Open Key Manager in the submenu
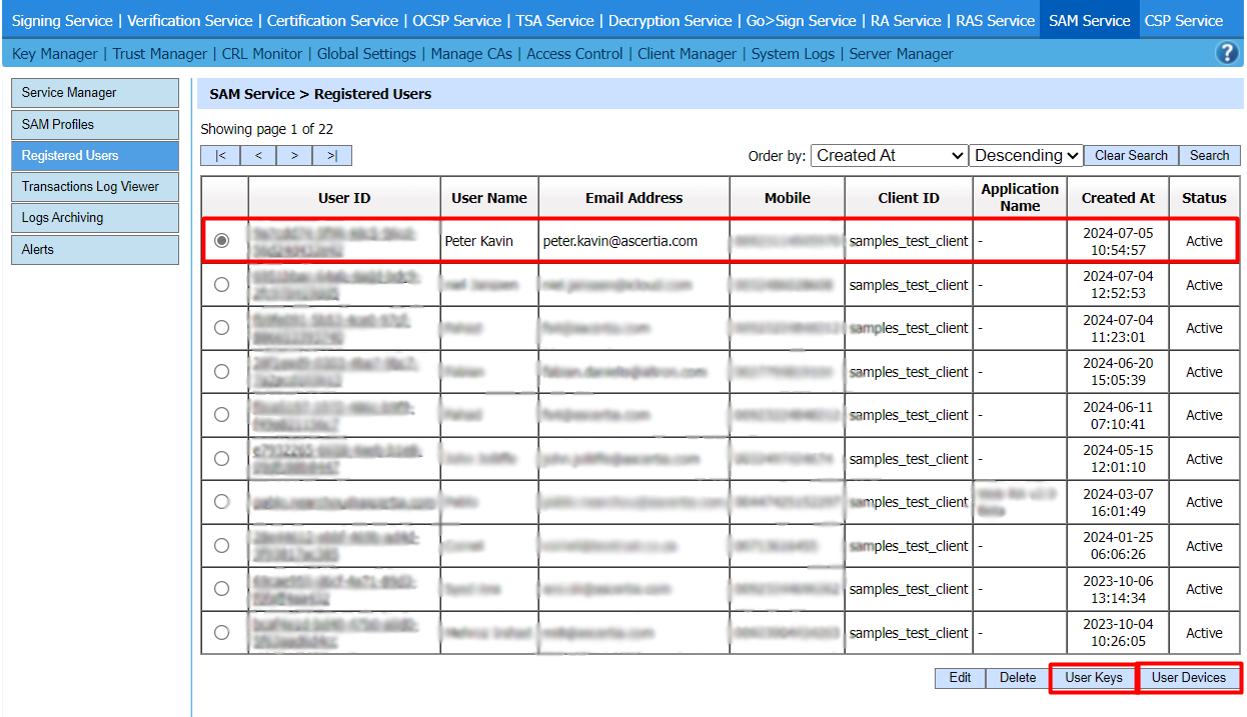Viewport: 1247px width, 717px height. 55,54
